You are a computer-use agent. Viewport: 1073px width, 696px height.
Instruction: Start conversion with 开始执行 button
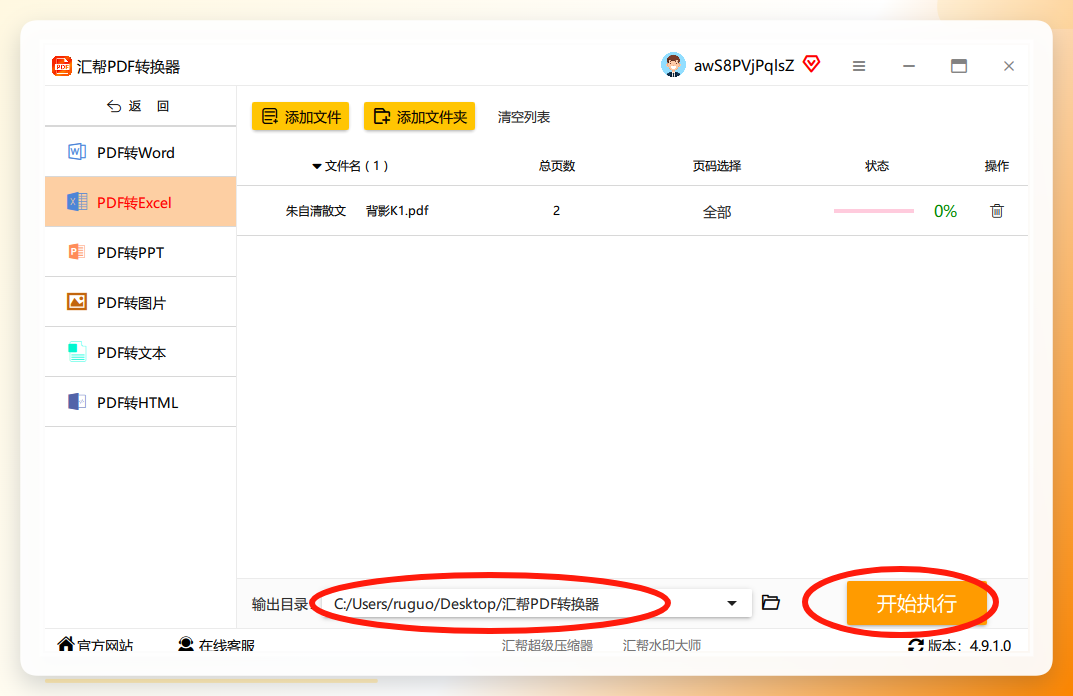pos(916,603)
